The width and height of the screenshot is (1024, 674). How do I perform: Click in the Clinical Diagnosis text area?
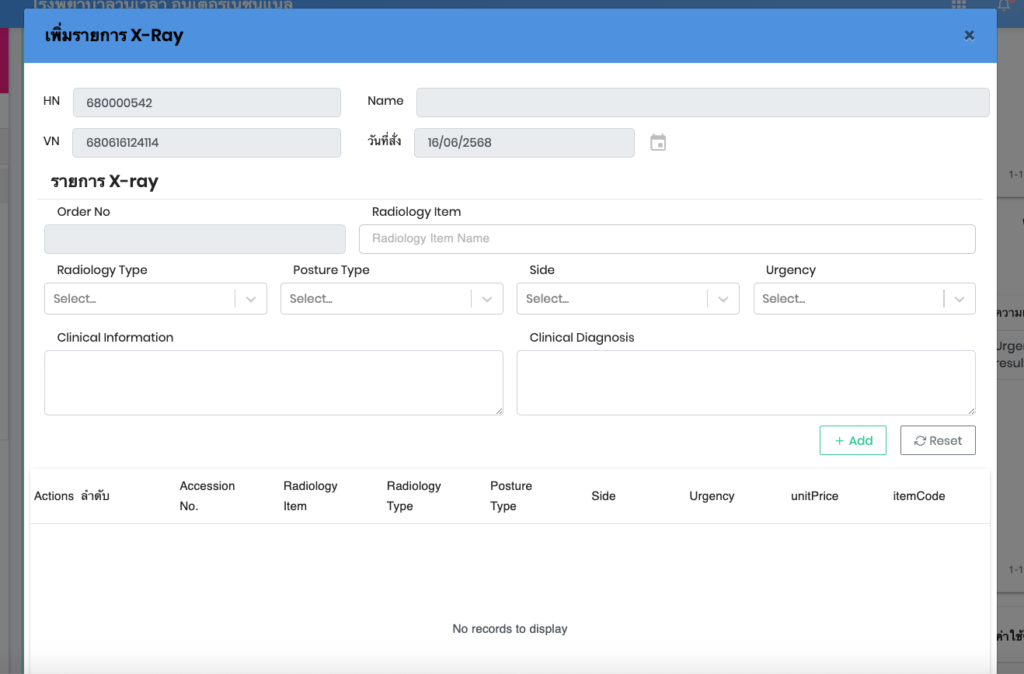tap(745, 382)
